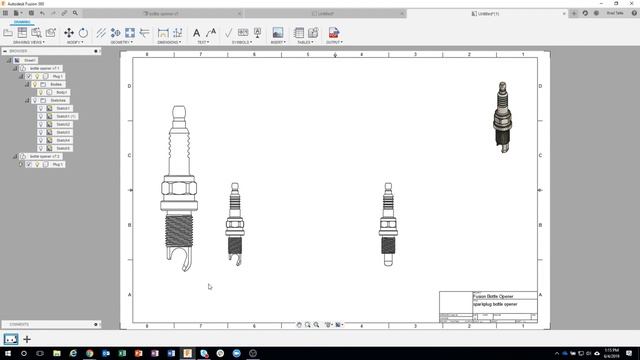
Task: Open the Modify dropdown menu
Action: pyautogui.click(x=75, y=42)
